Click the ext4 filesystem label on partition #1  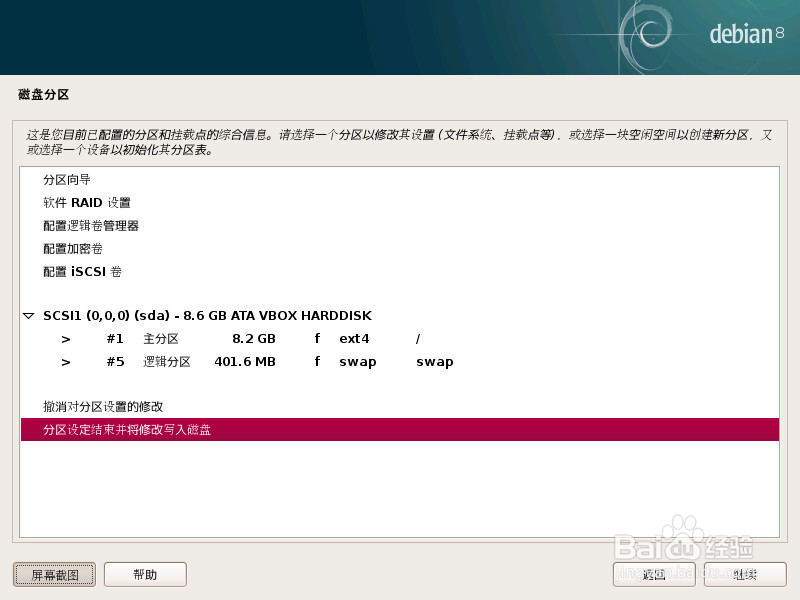click(355, 338)
